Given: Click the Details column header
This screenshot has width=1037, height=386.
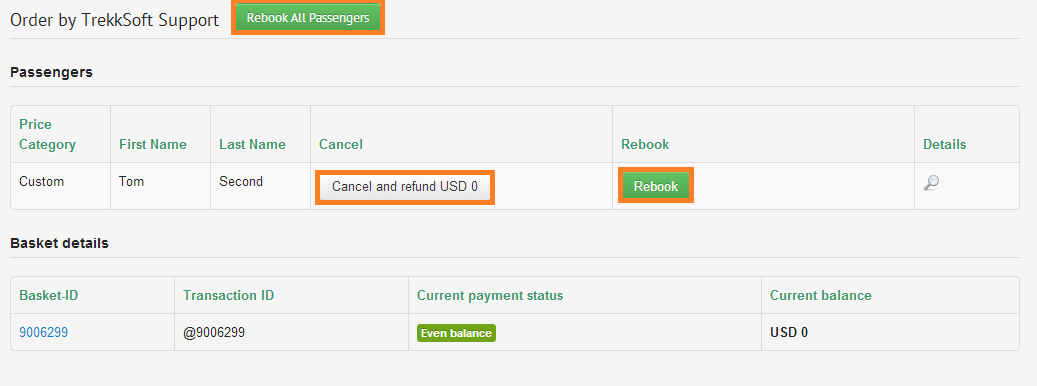Looking at the screenshot, I should click(x=944, y=144).
